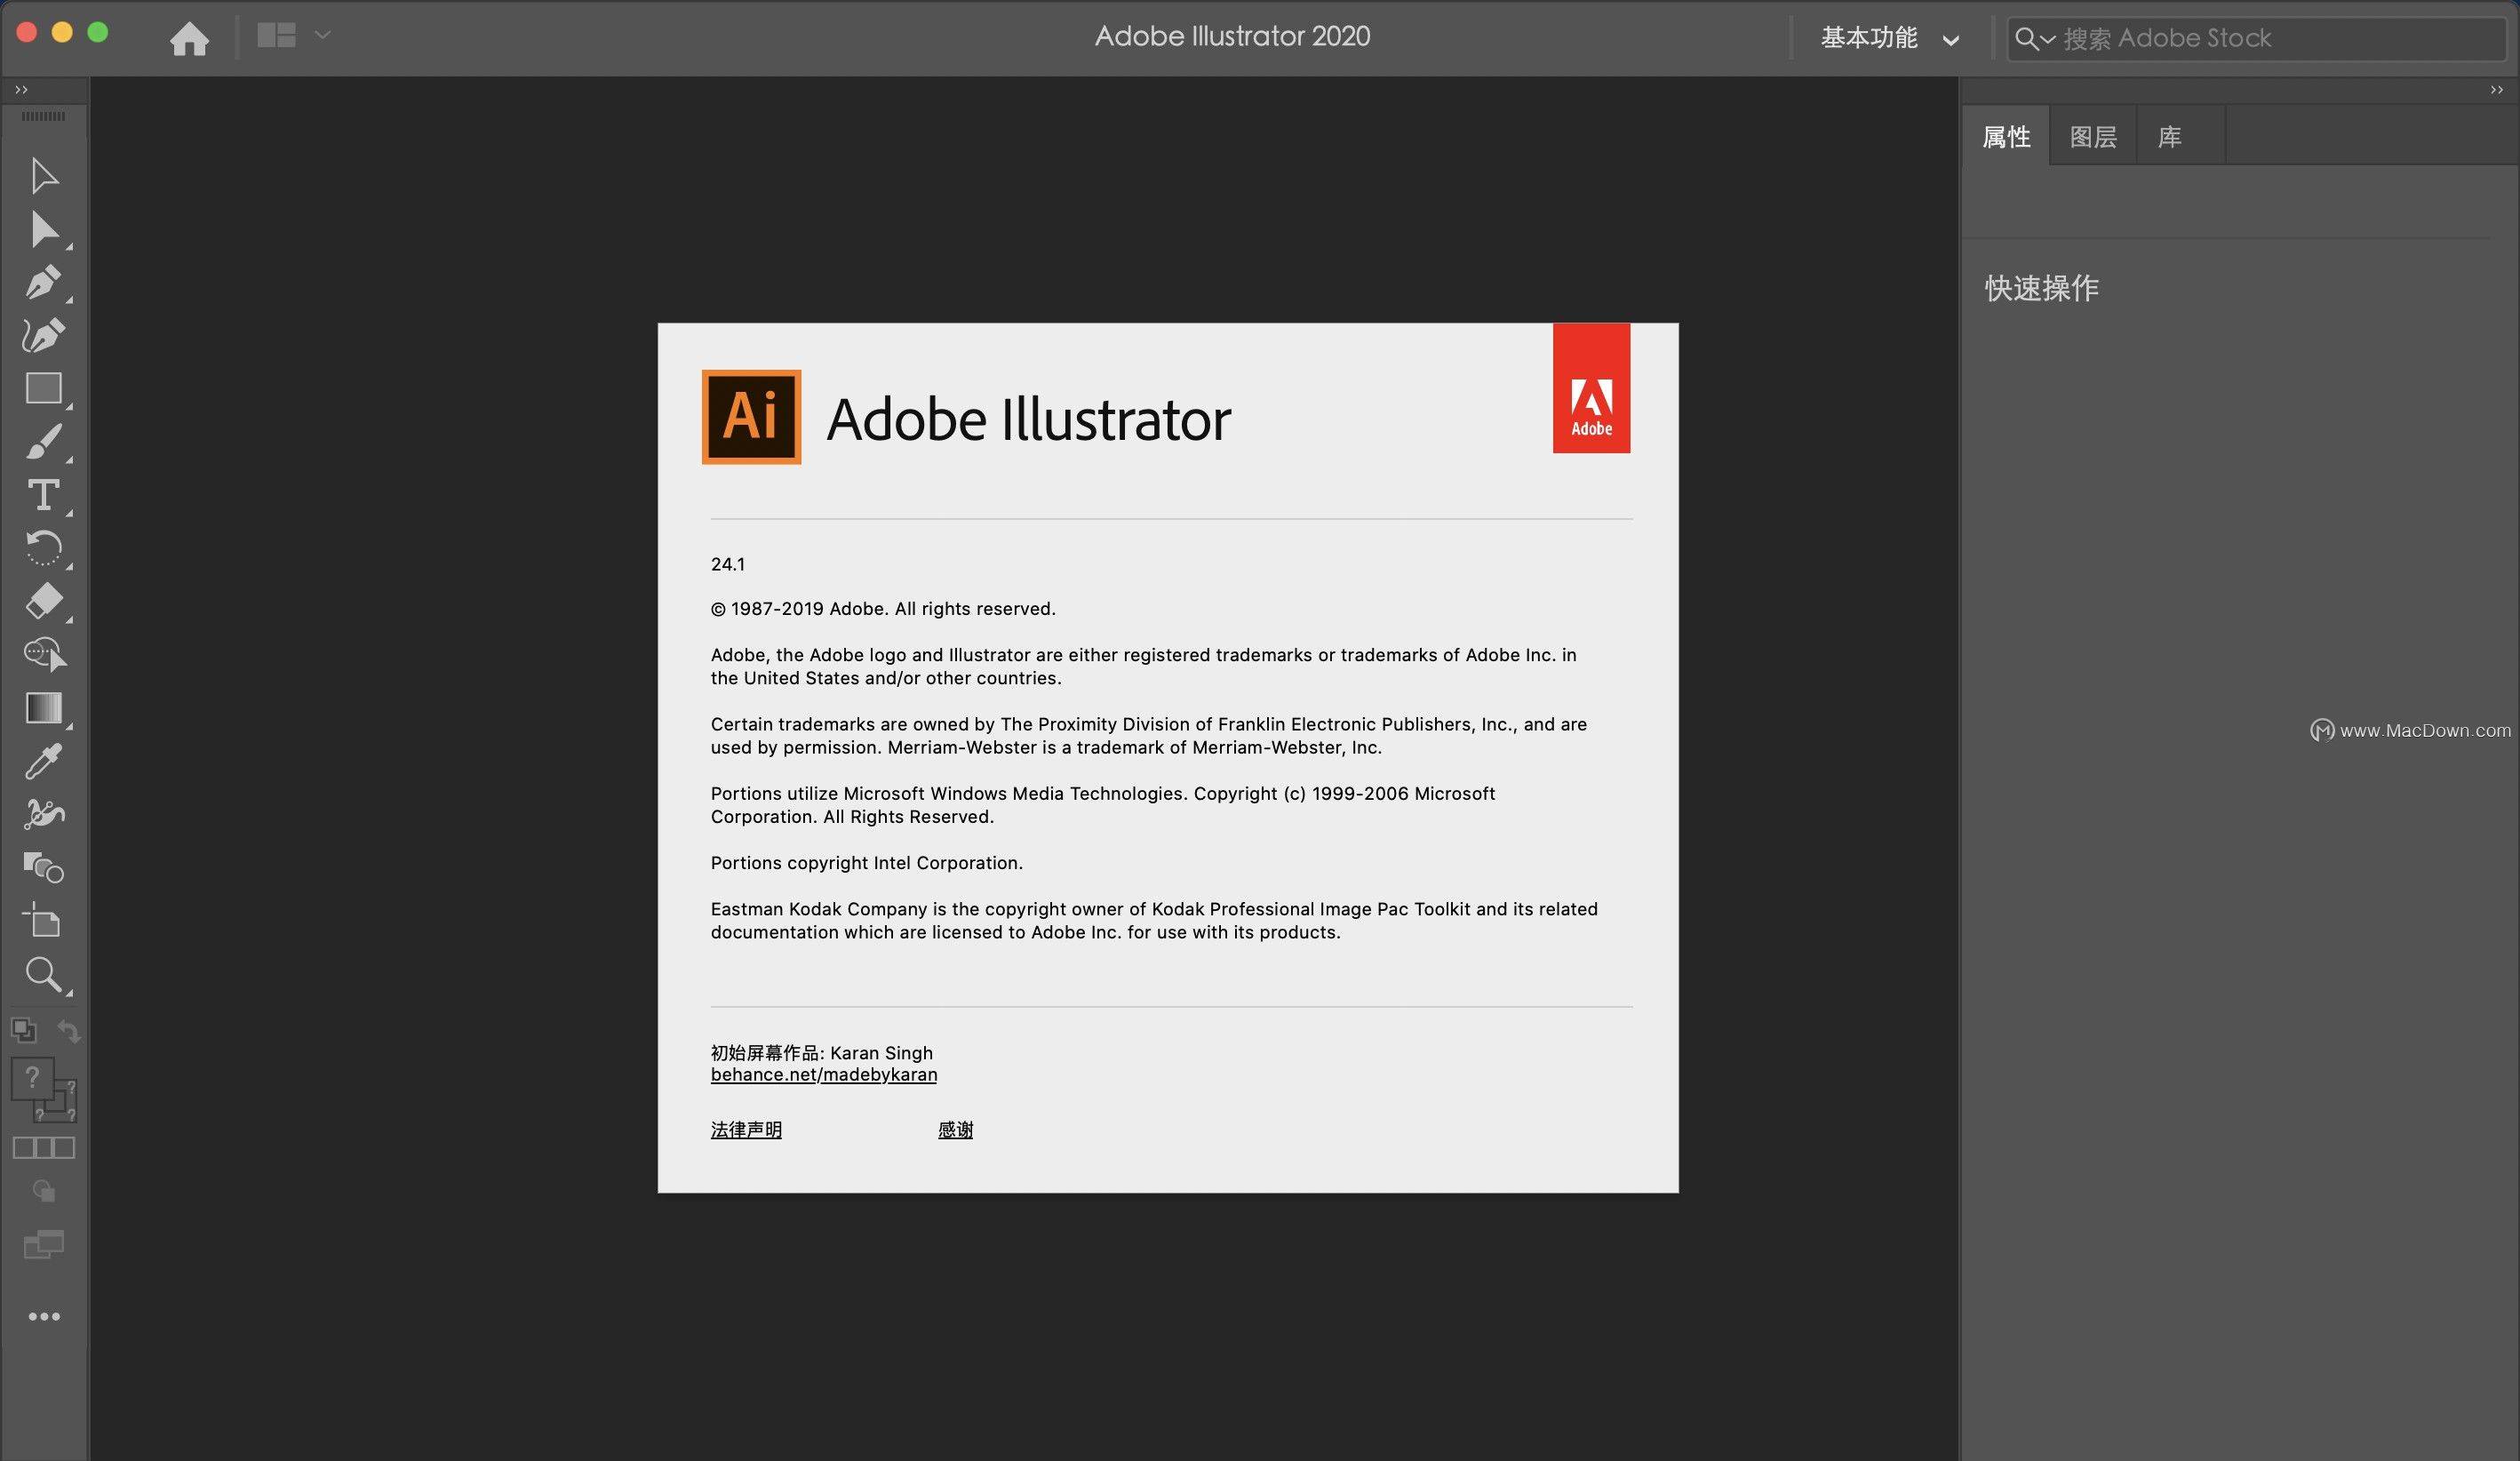Open the 感谢 credits link
2520x1461 pixels.
pos(955,1130)
